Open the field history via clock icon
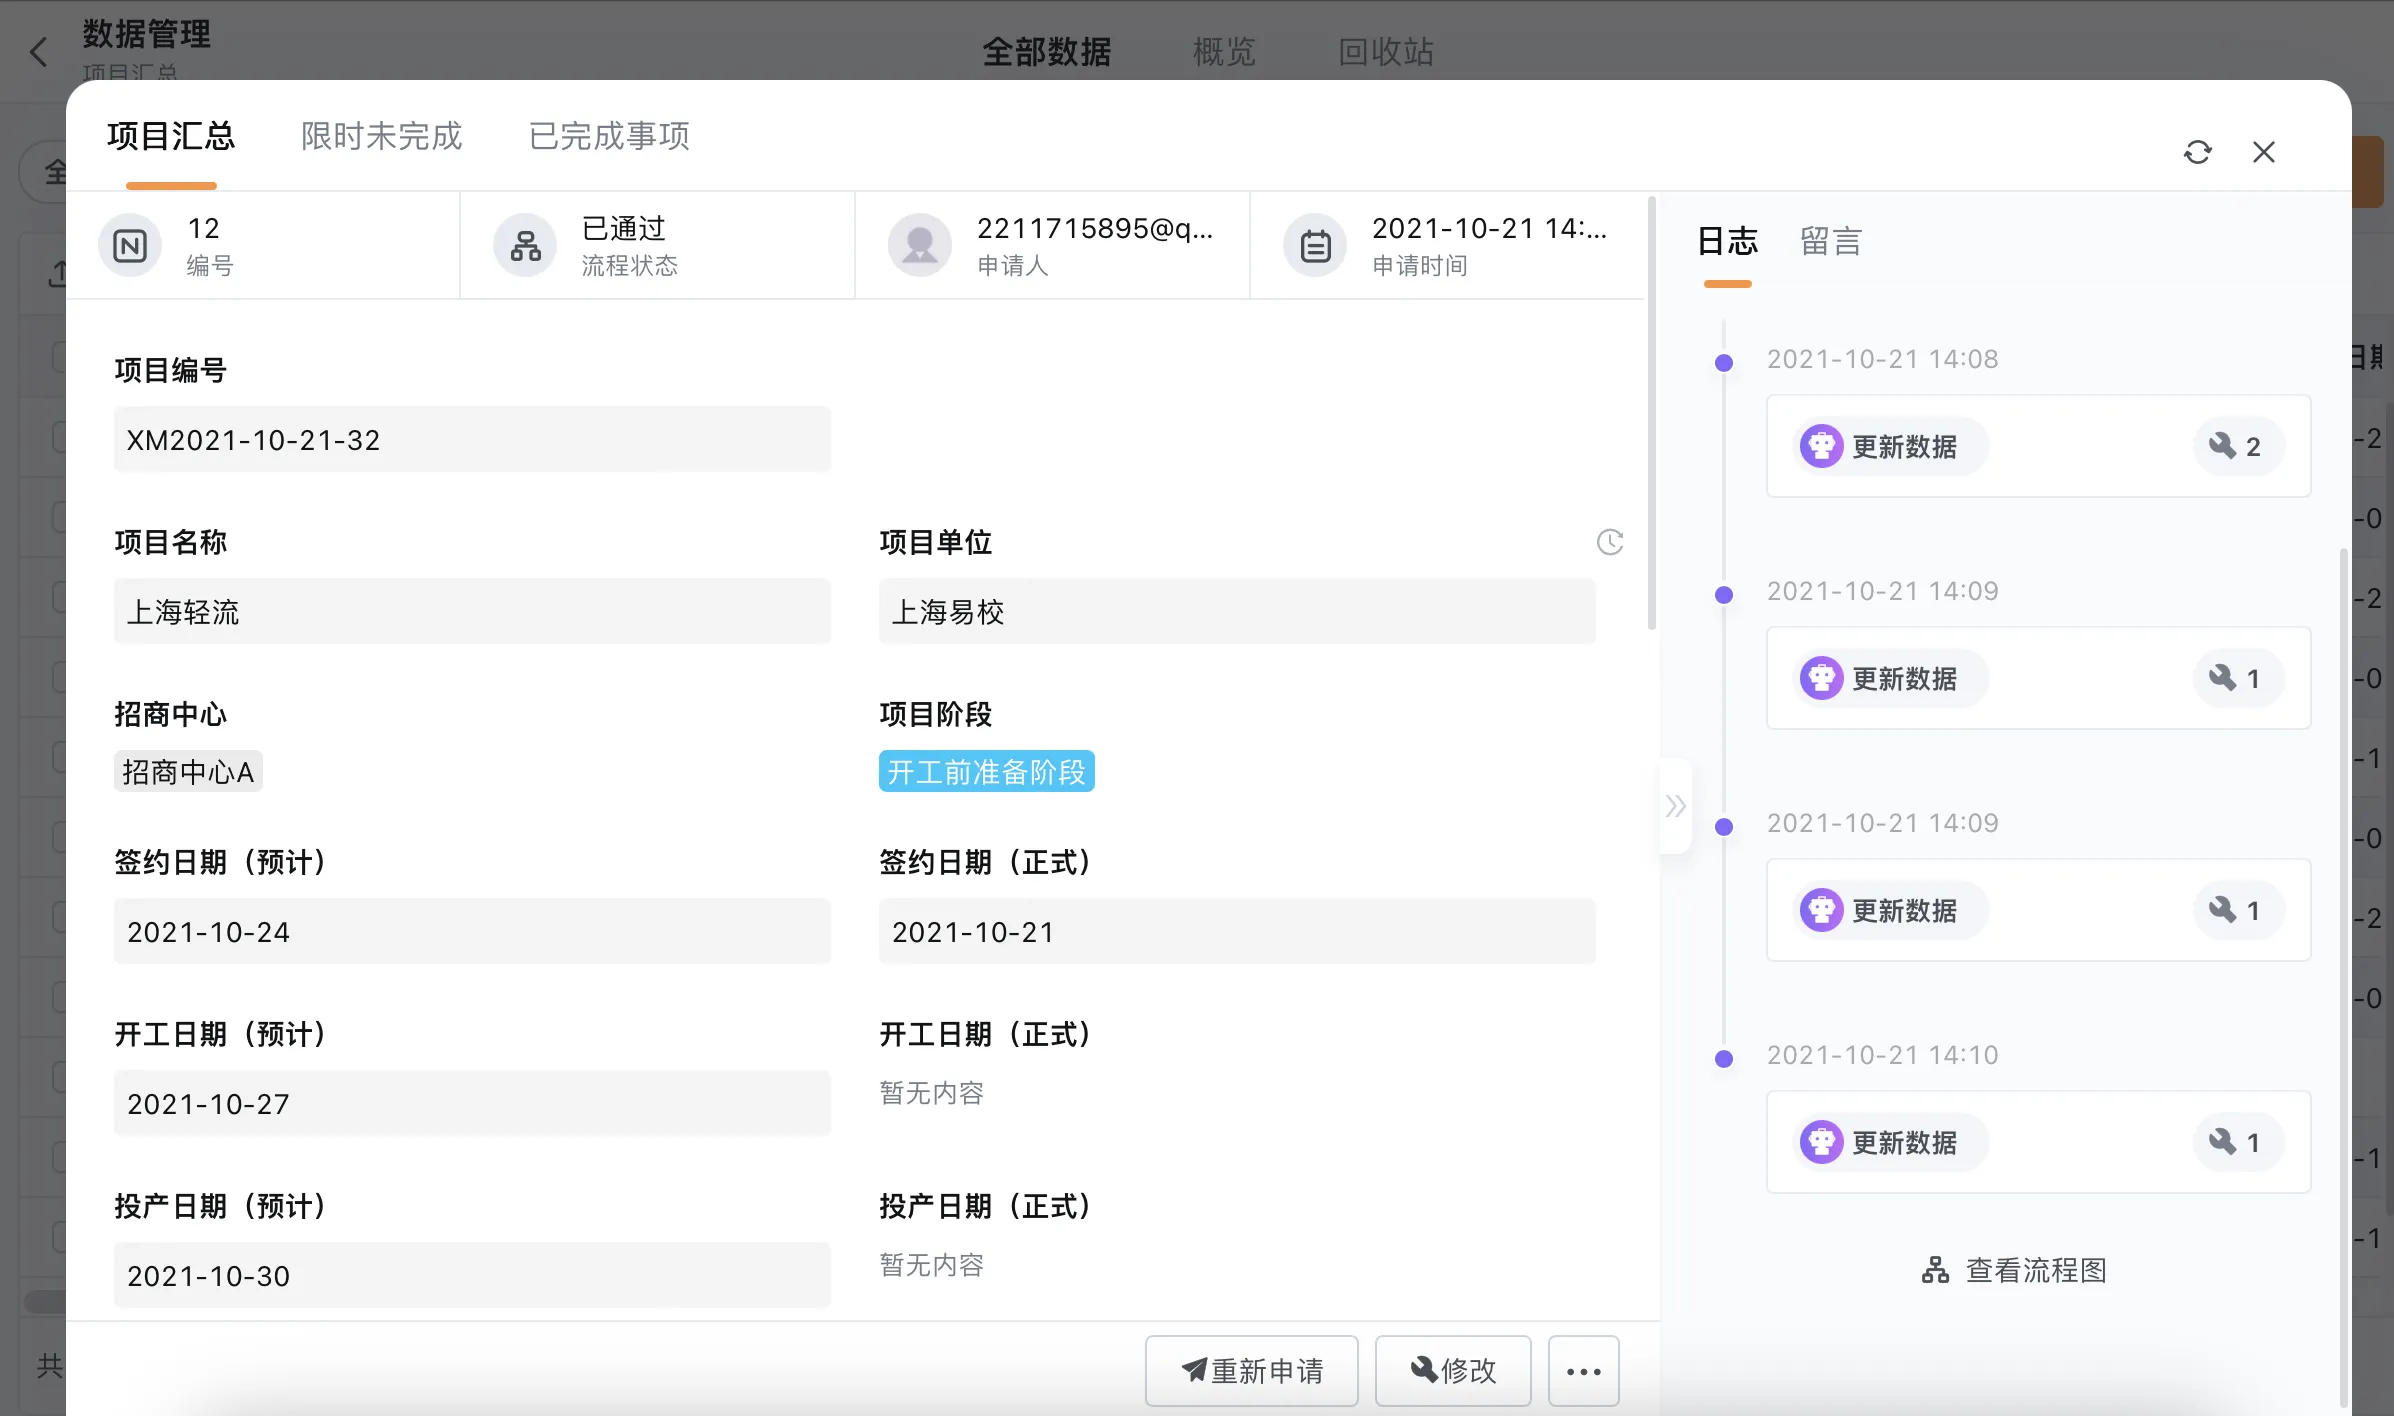Screen dimensions: 2394x1416 (1609, 542)
